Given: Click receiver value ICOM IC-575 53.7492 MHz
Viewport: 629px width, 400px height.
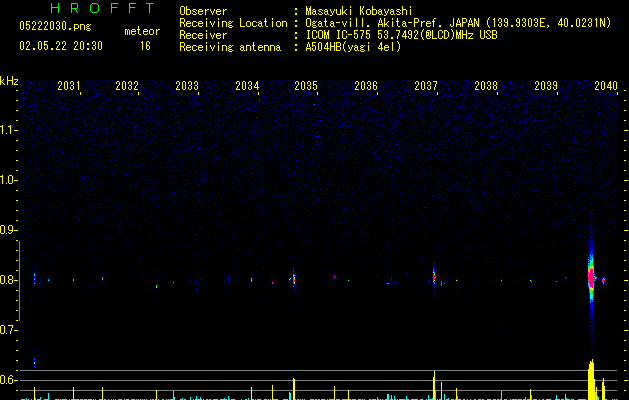Looking at the screenshot, I should pos(401,35).
